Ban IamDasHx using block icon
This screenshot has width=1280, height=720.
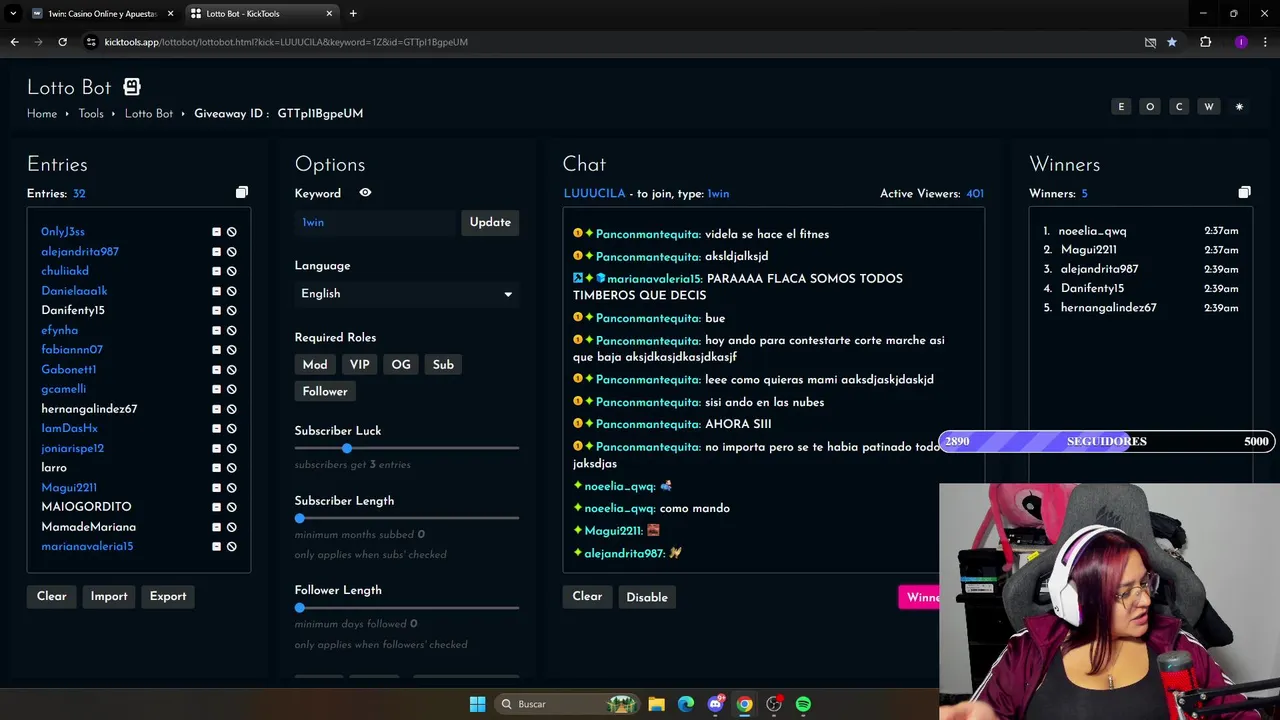[232, 429]
